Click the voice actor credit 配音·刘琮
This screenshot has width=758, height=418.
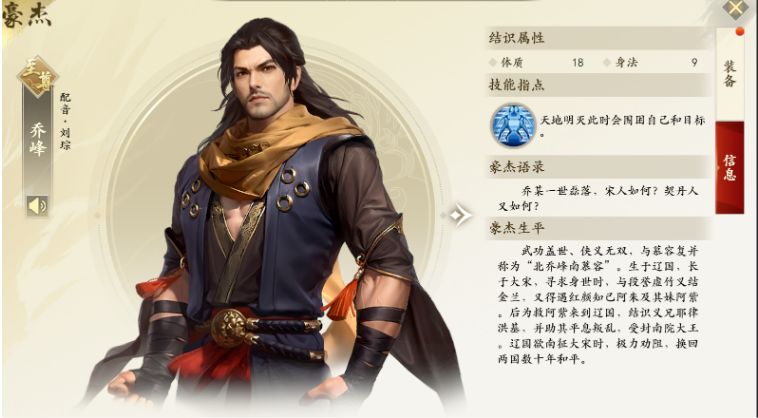[x=65, y=121]
